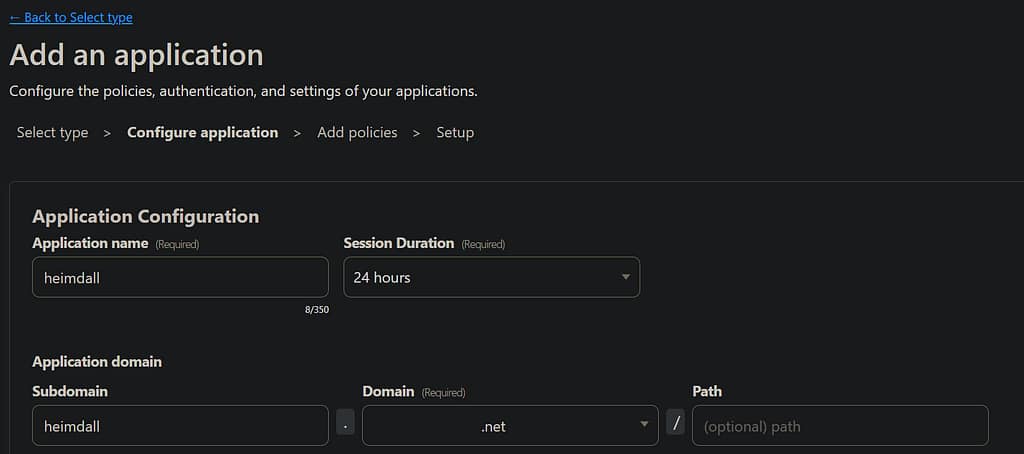Click the optional Path input field
Screen dimensions: 1024x454
click(840, 425)
